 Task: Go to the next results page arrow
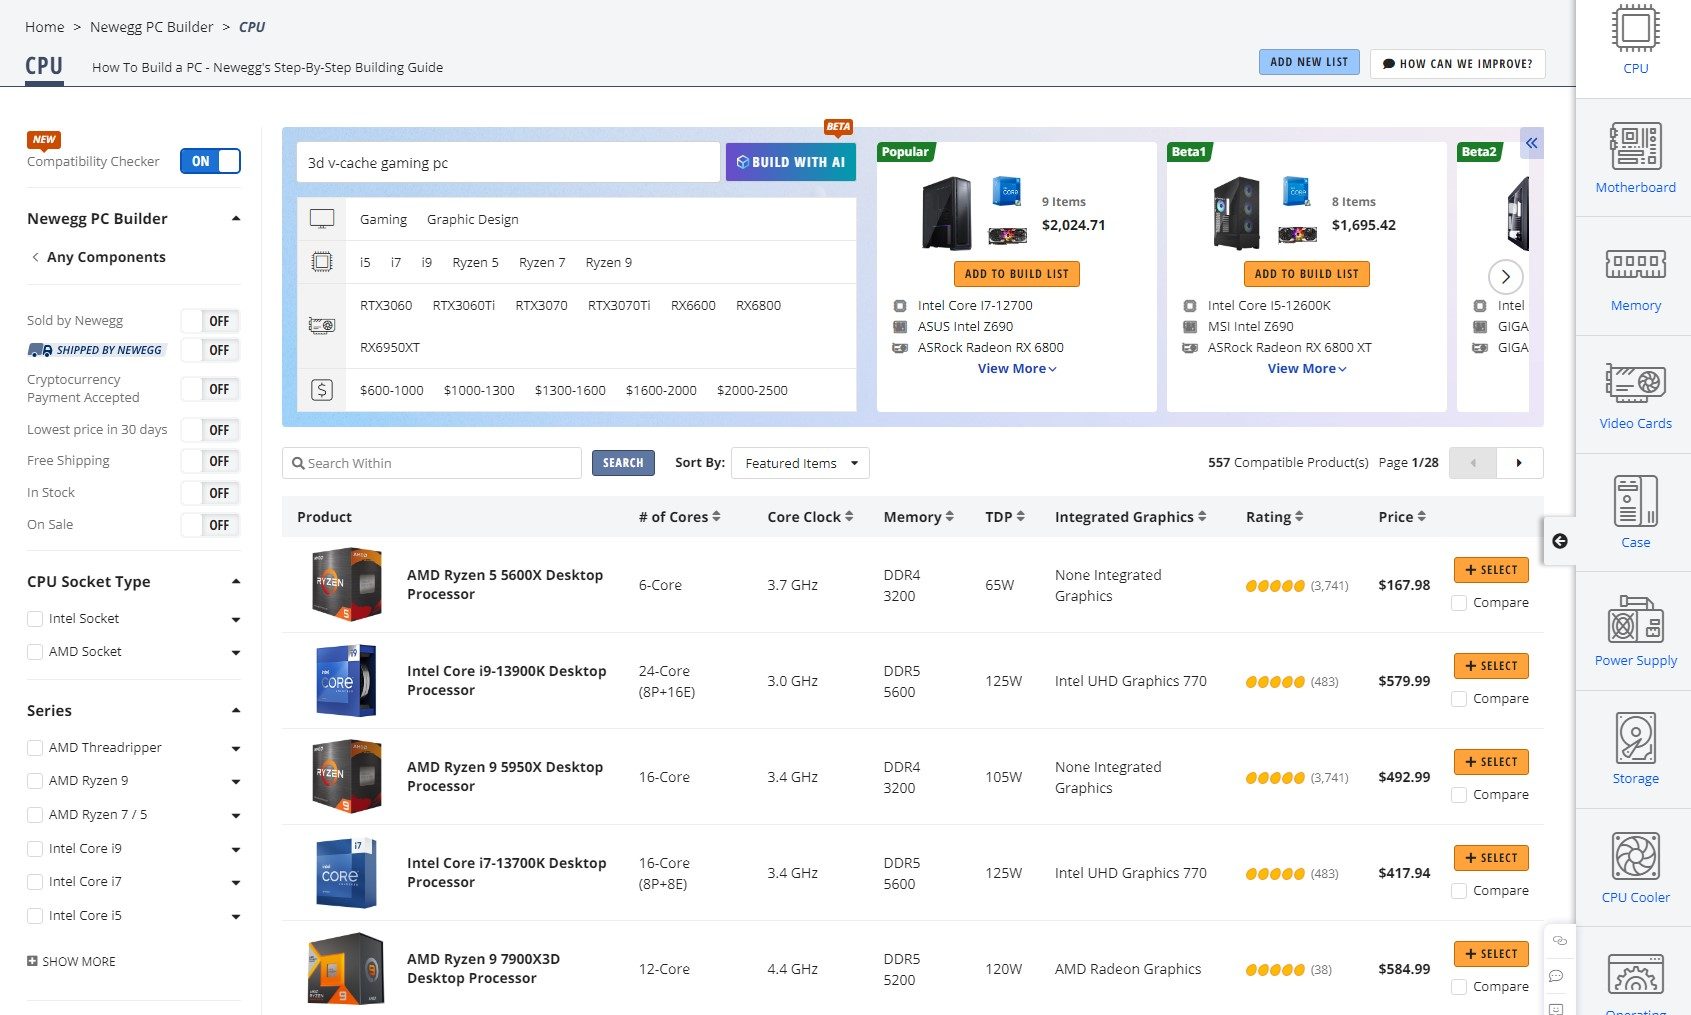(x=1519, y=463)
